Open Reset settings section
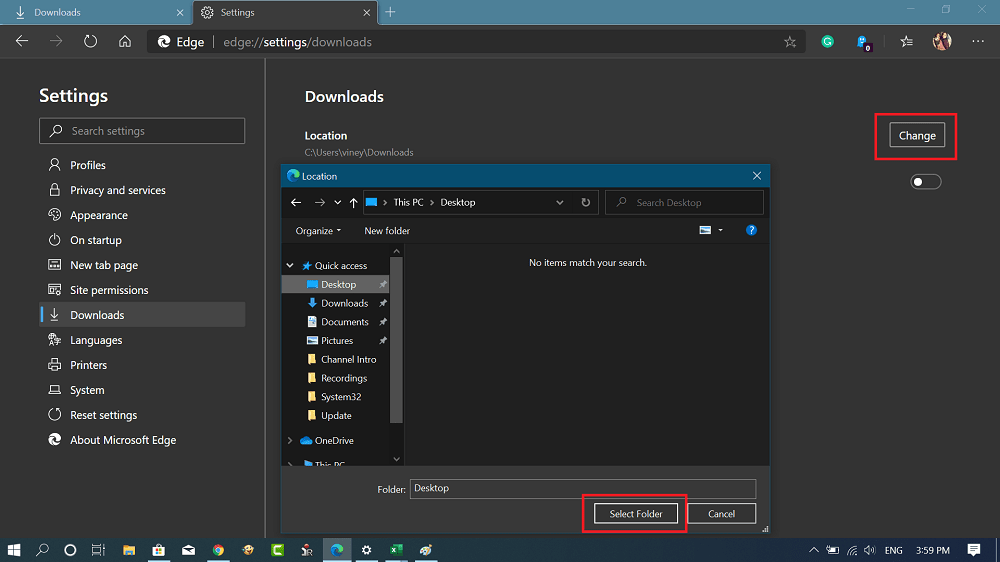This screenshot has width=1000, height=562. coord(142,415)
